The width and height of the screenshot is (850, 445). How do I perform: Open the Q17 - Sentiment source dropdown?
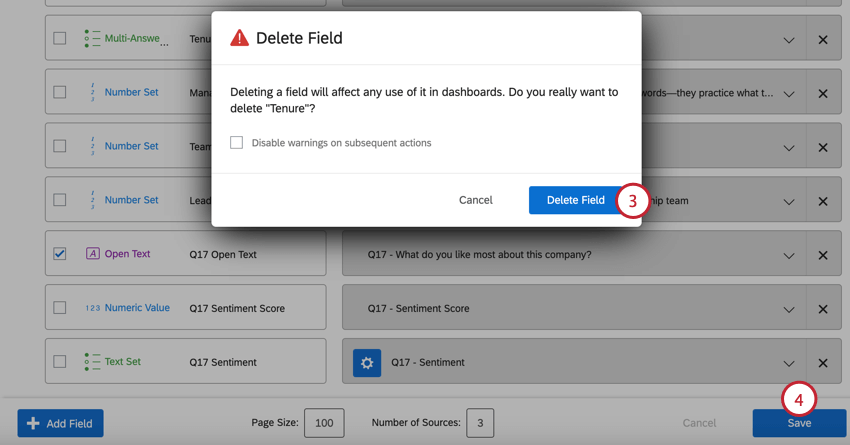pyautogui.click(x=789, y=363)
